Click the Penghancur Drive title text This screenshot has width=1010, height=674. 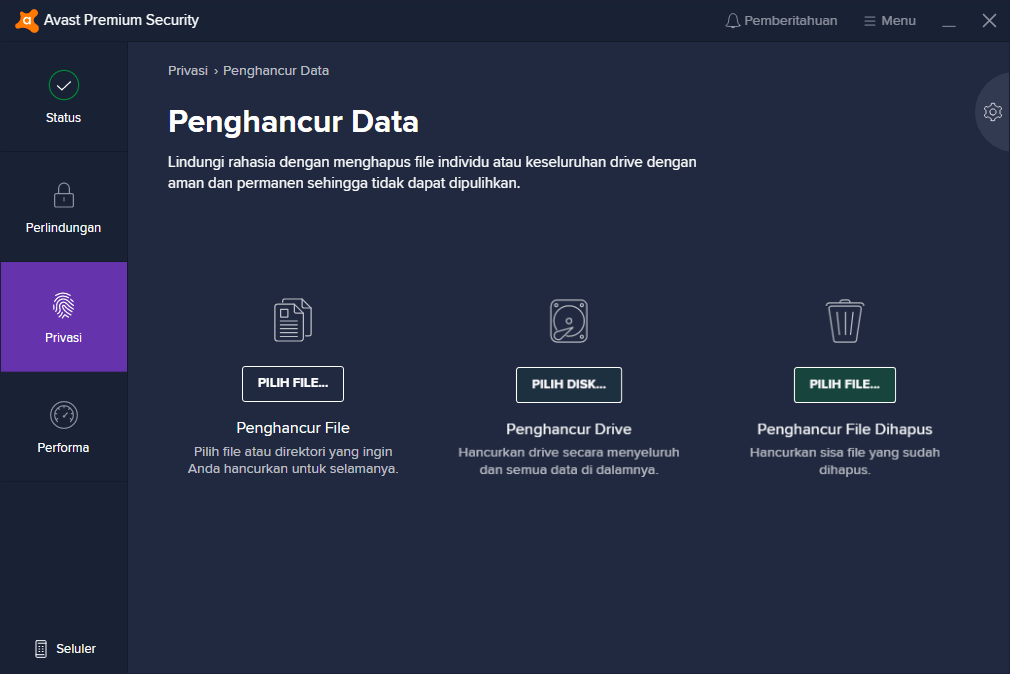click(568, 429)
